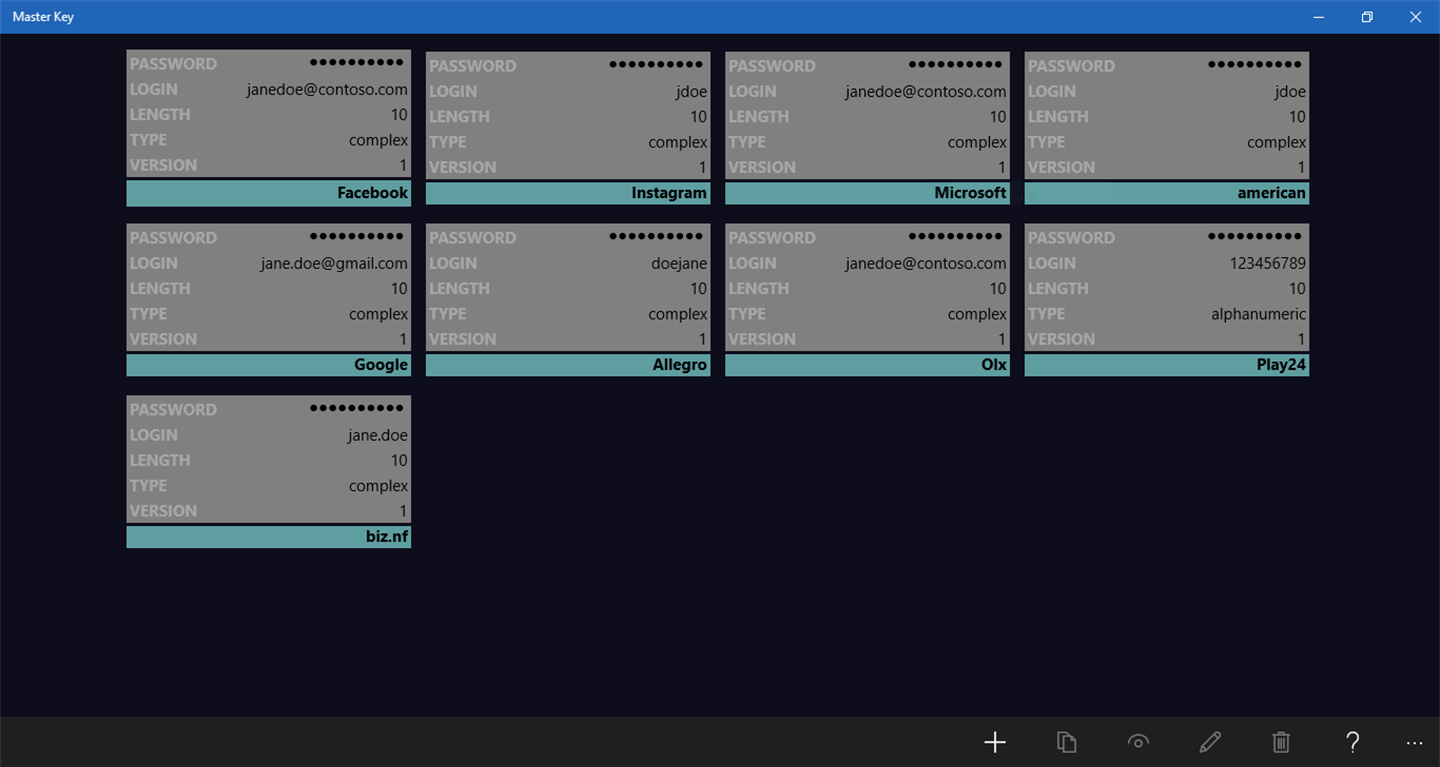Click masked password dots on Microsoft card

[956, 66]
